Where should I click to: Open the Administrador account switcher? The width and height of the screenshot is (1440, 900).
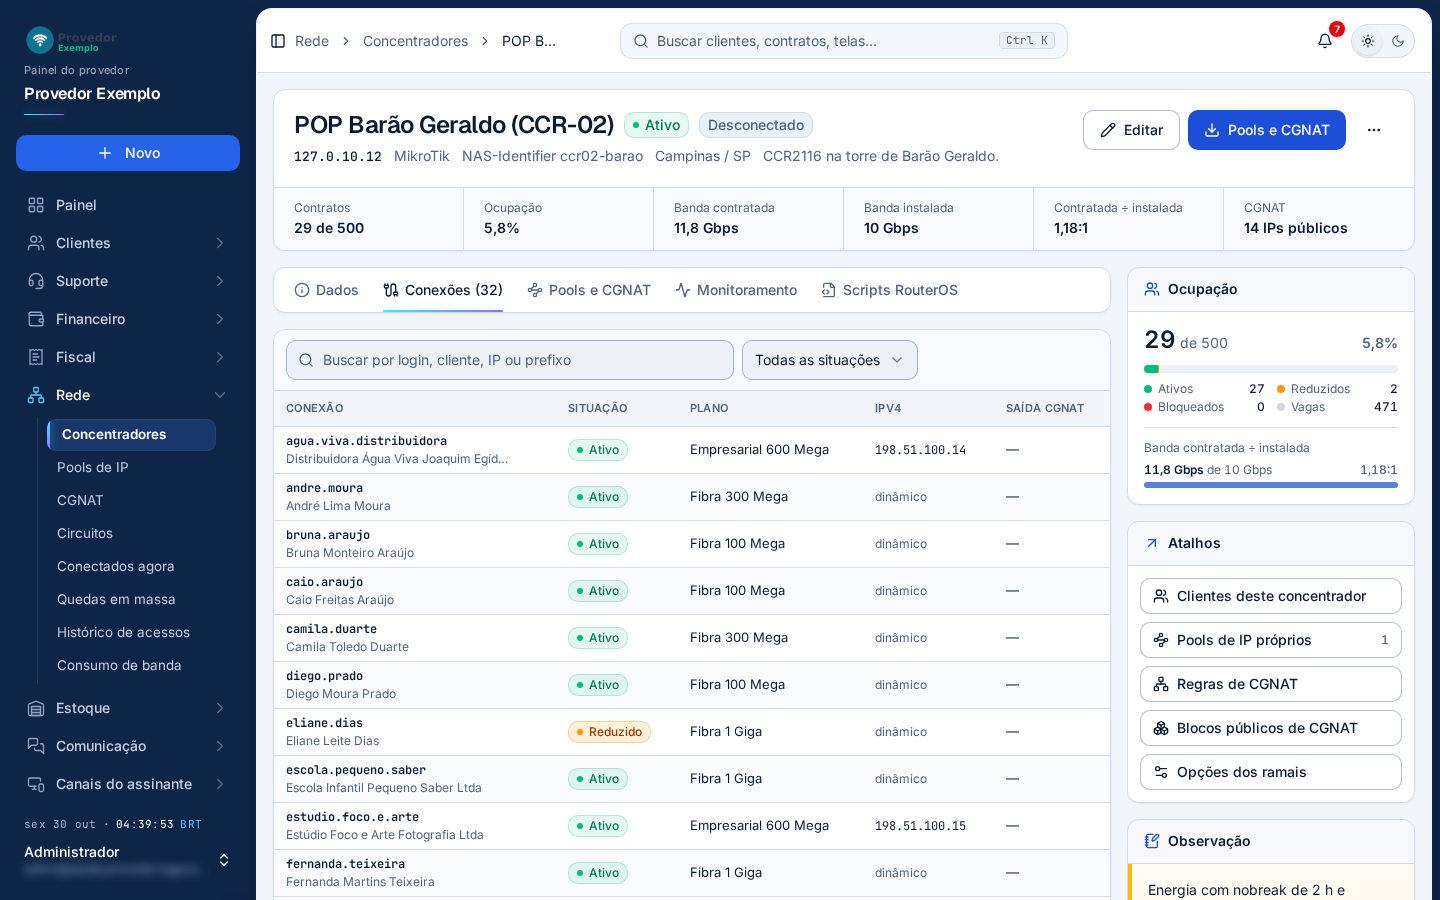tap(128, 860)
